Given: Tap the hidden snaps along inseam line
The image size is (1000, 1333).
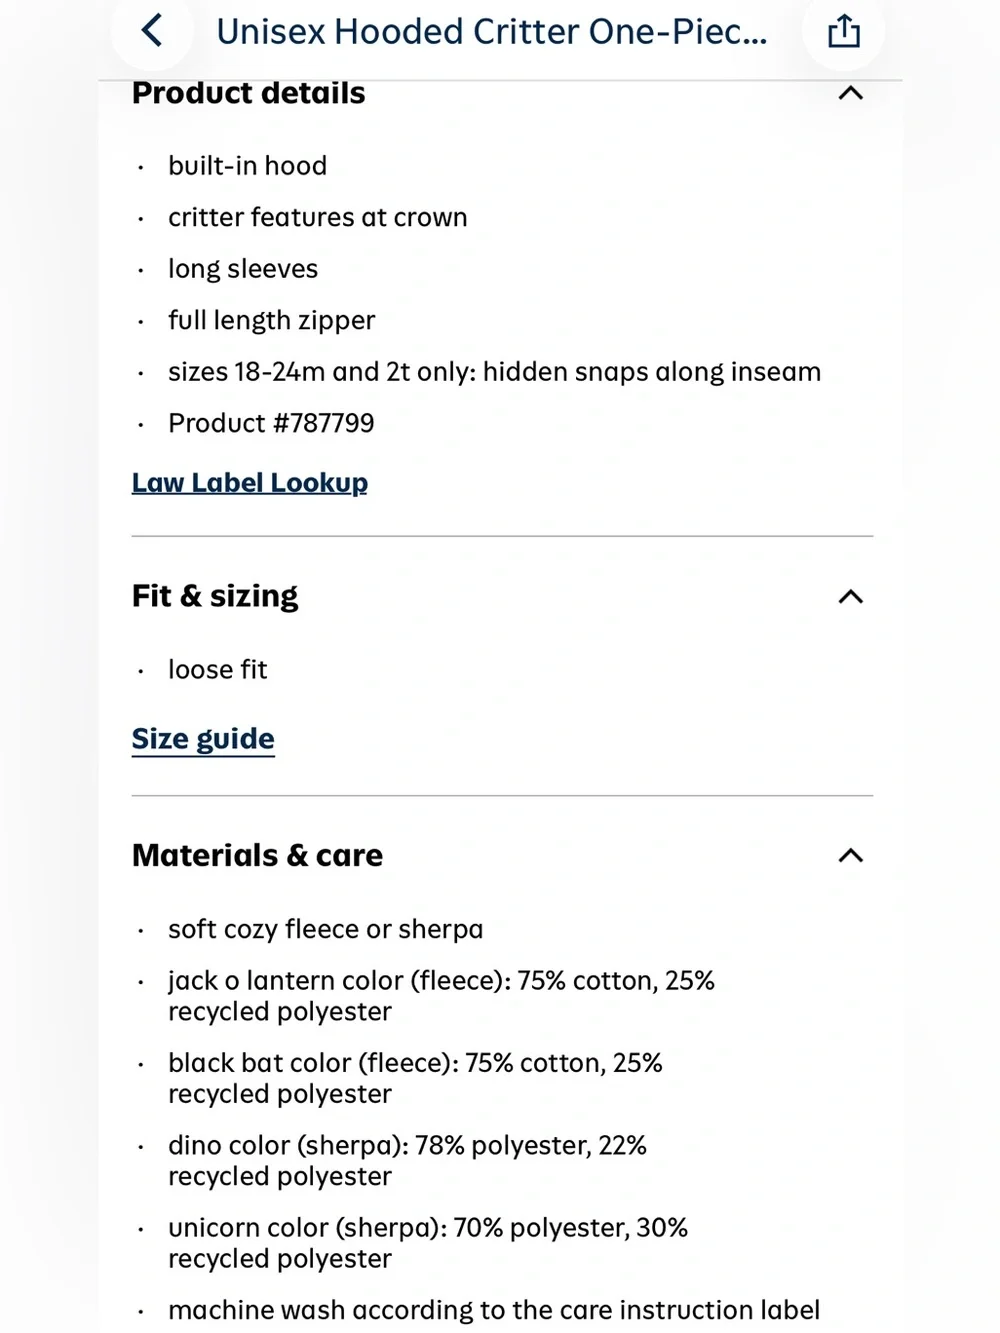Looking at the screenshot, I should 495,372.
